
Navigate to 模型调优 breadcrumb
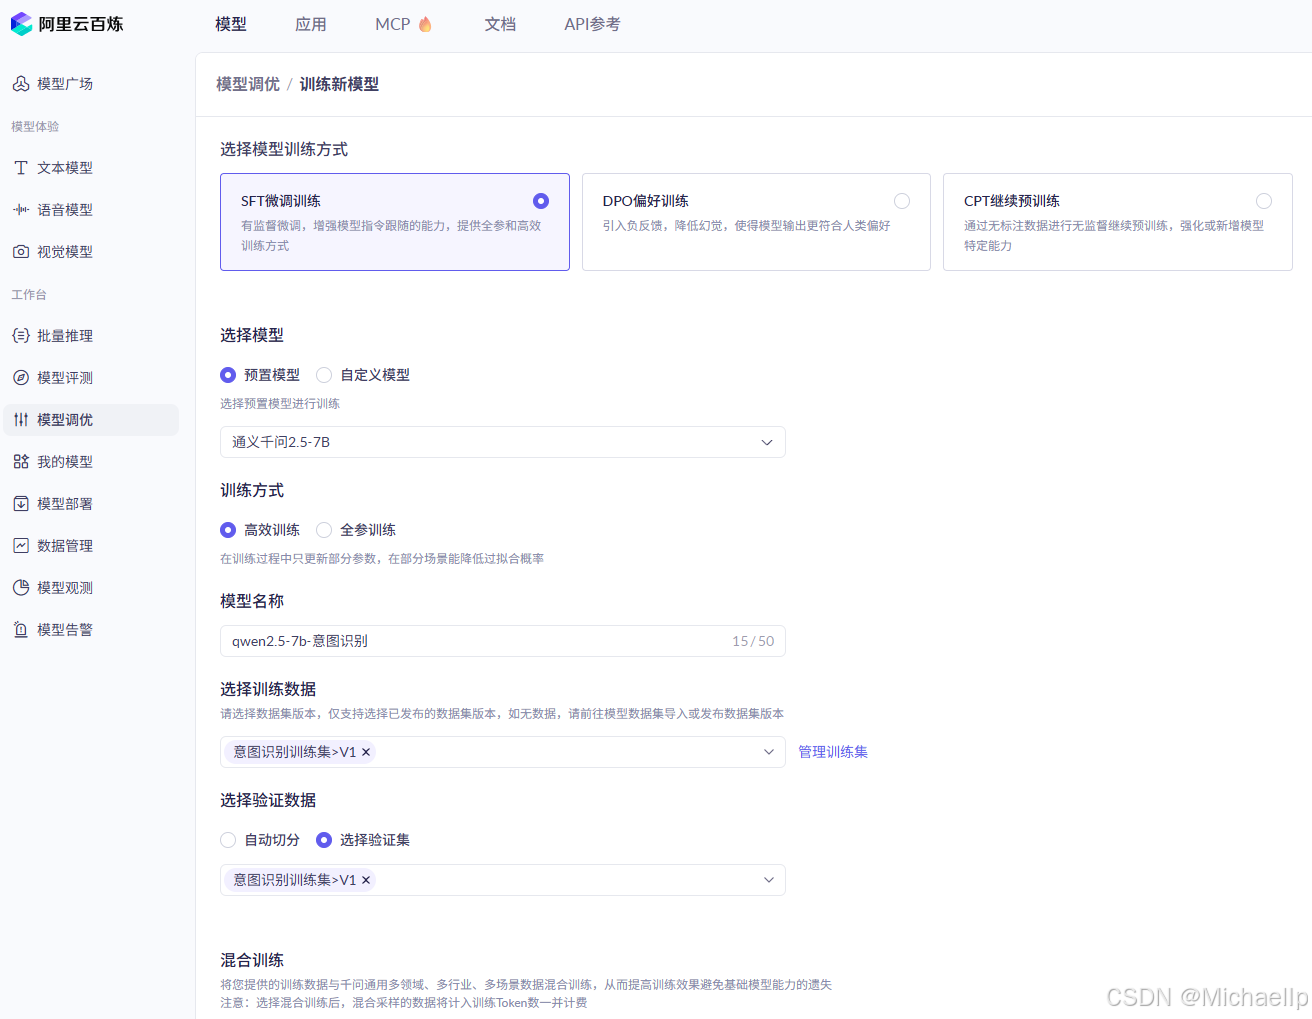[x=248, y=84]
